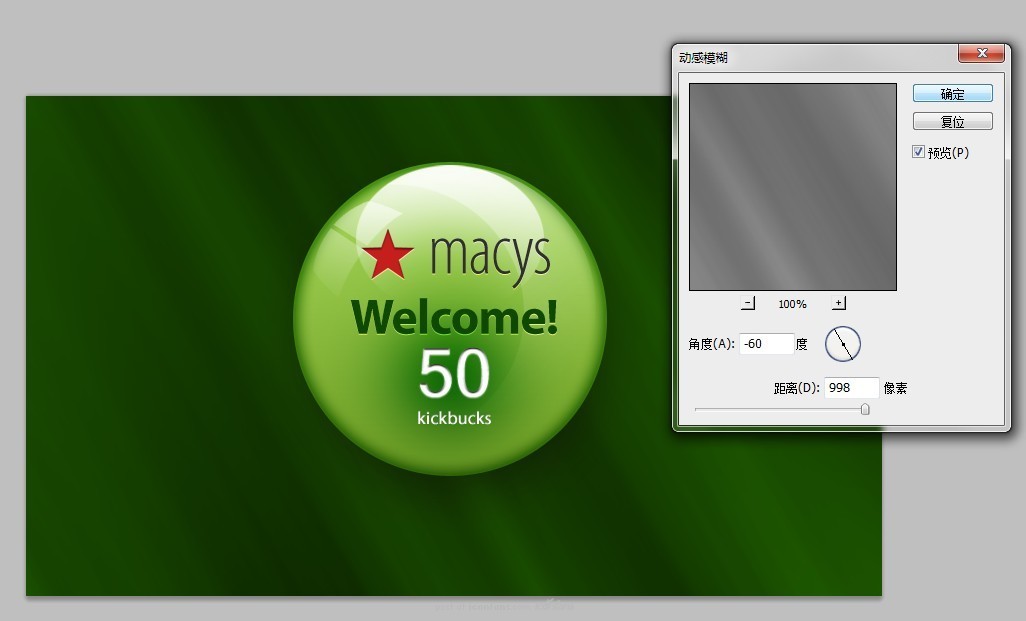
Task: Click the plus icon to zoom in preview
Action: coord(838,301)
